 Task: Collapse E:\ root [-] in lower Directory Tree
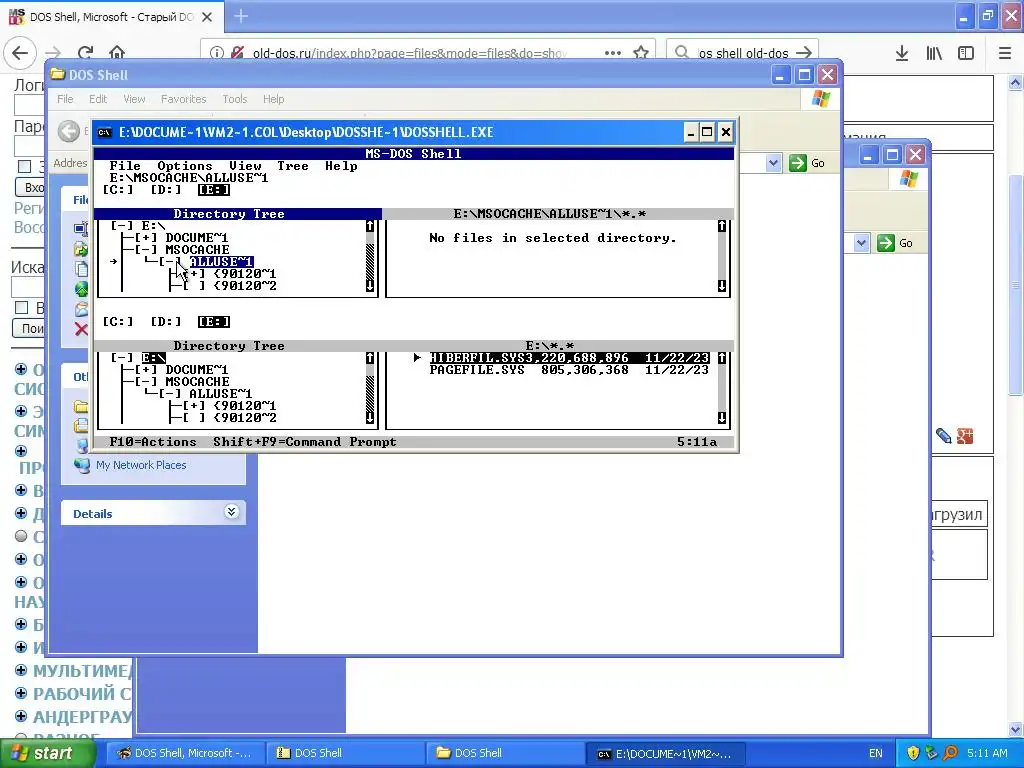point(122,358)
